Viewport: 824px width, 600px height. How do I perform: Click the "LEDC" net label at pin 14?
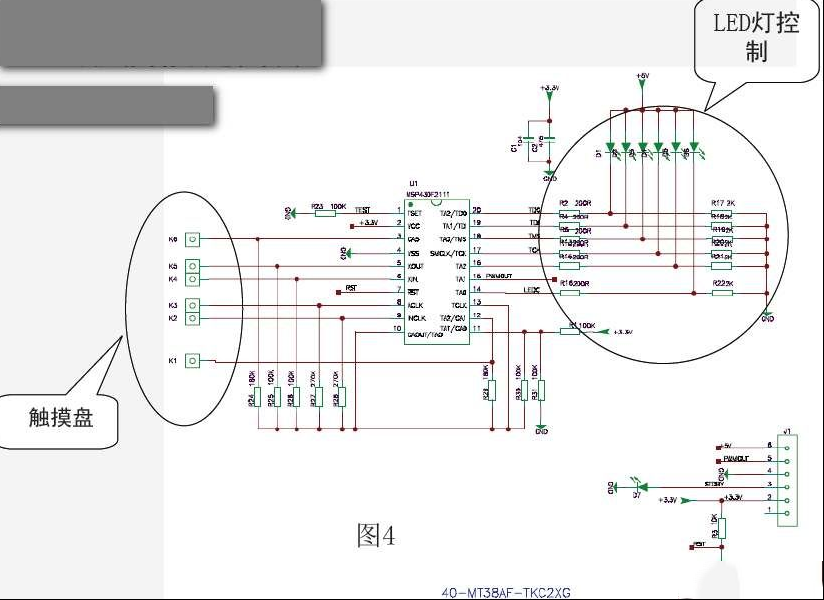(531, 290)
